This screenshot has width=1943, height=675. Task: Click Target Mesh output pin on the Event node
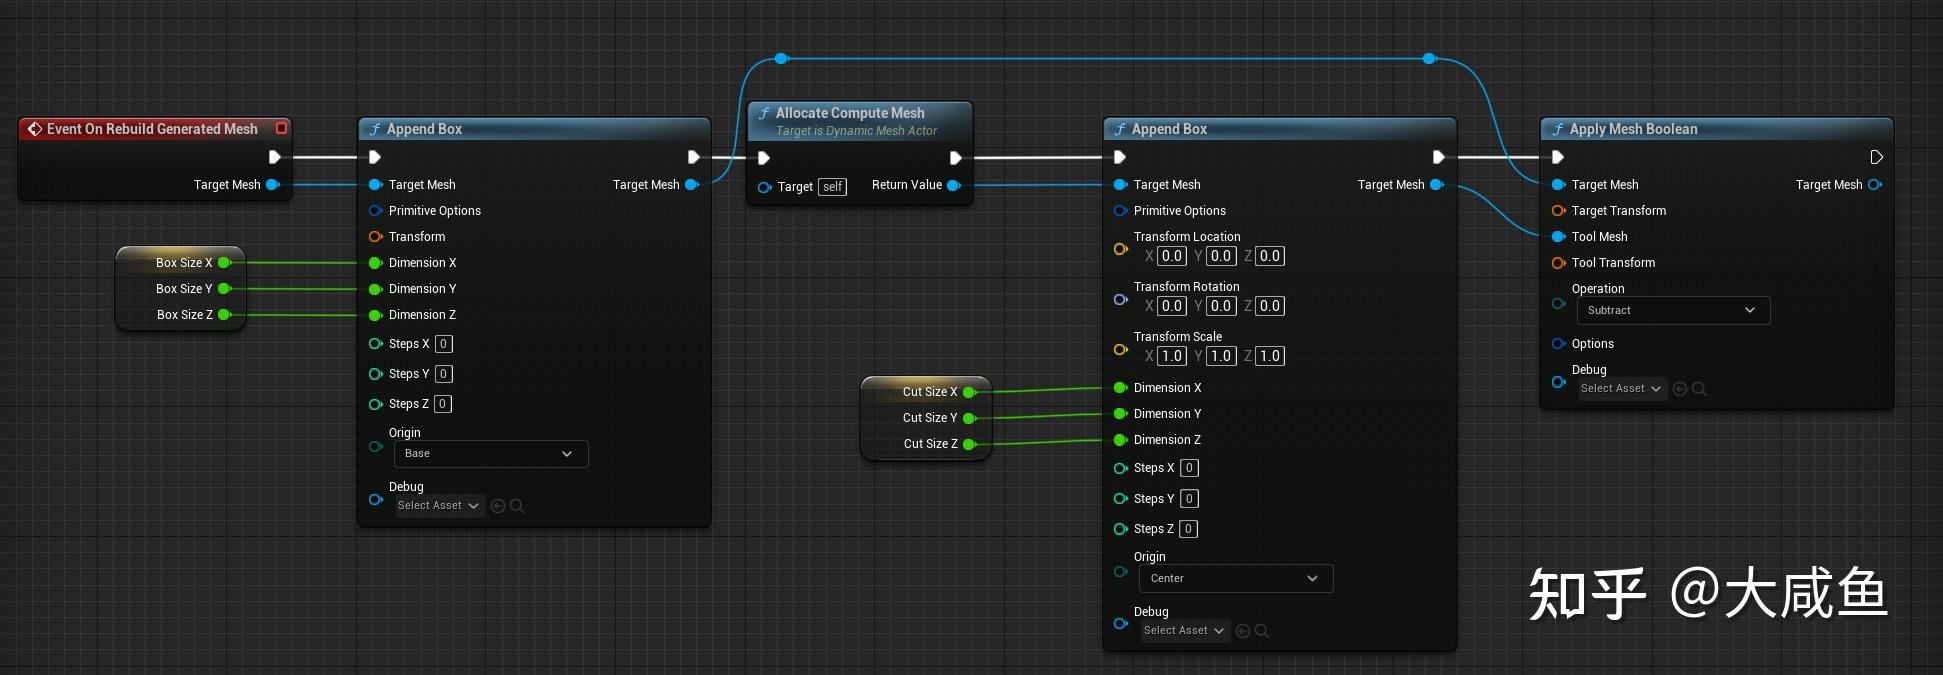click(272, 184)
